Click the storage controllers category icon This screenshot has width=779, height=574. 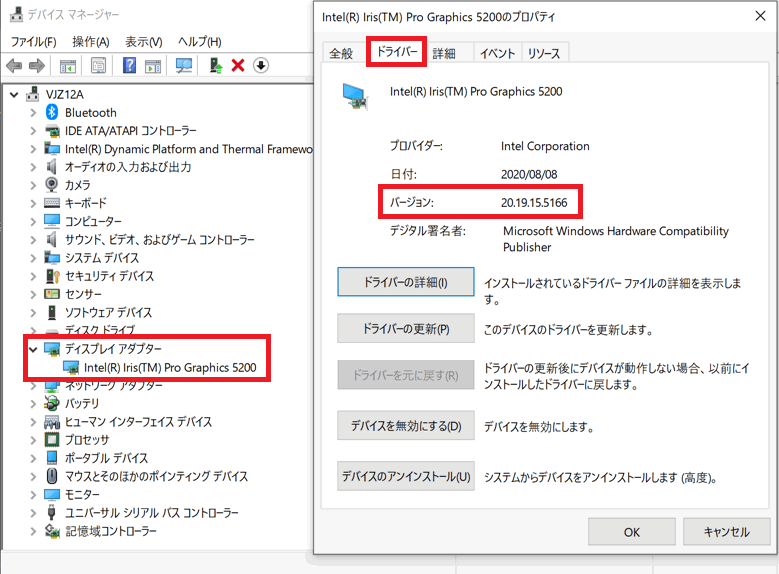coord(52,531)
